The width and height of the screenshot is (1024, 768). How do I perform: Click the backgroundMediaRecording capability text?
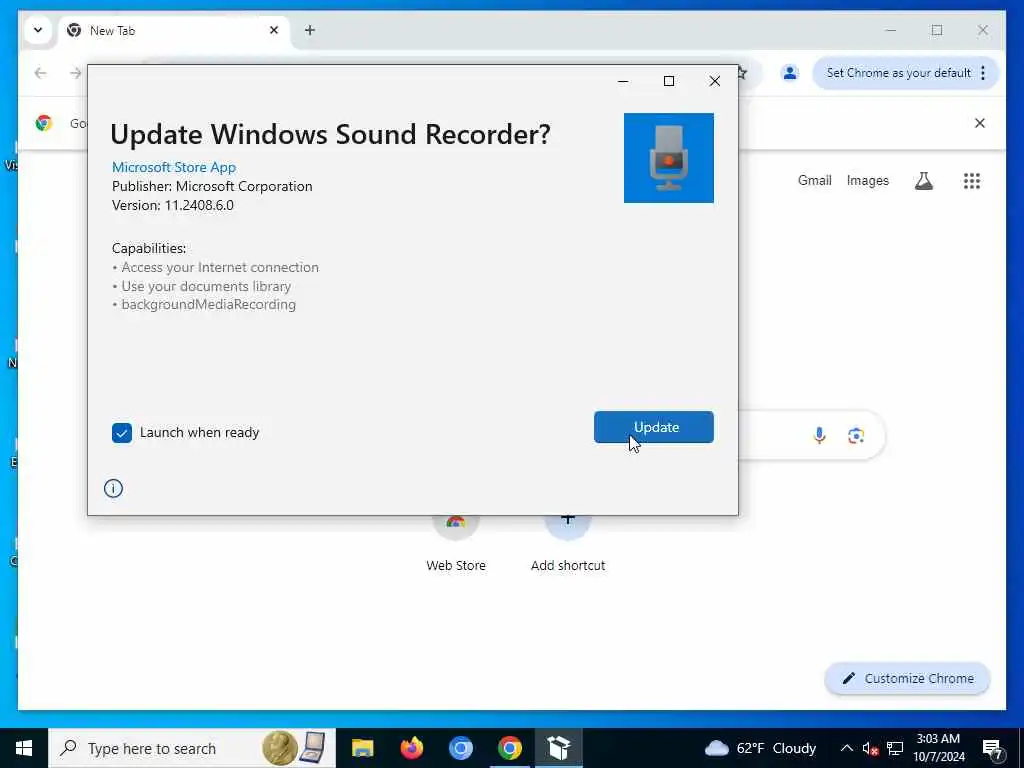[208, 304]
